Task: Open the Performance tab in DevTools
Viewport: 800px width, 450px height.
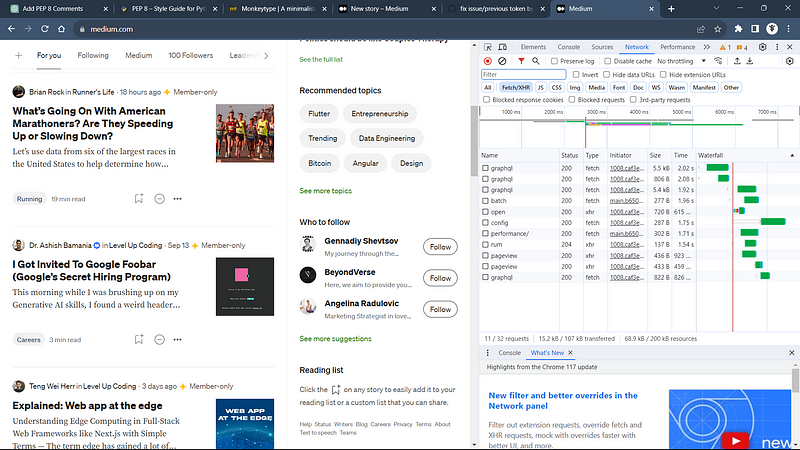Action: tap(677, 47)
